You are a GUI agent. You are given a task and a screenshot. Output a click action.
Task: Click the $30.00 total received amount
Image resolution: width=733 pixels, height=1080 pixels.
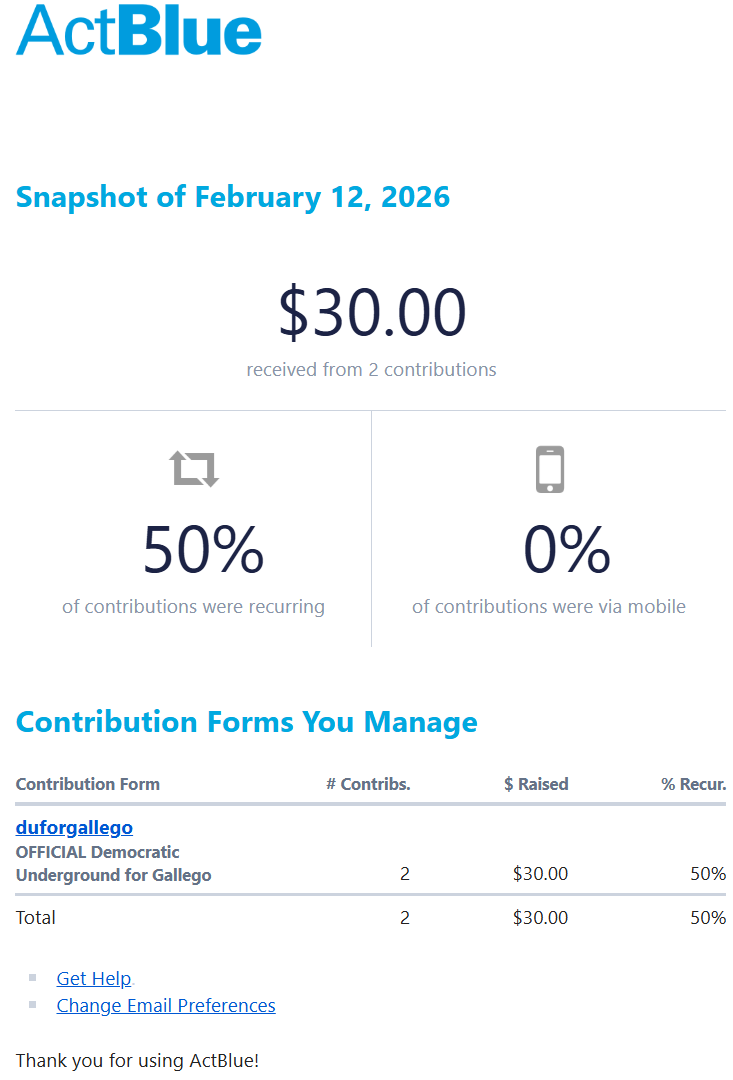pyautogui.click(x=371, y=312)
